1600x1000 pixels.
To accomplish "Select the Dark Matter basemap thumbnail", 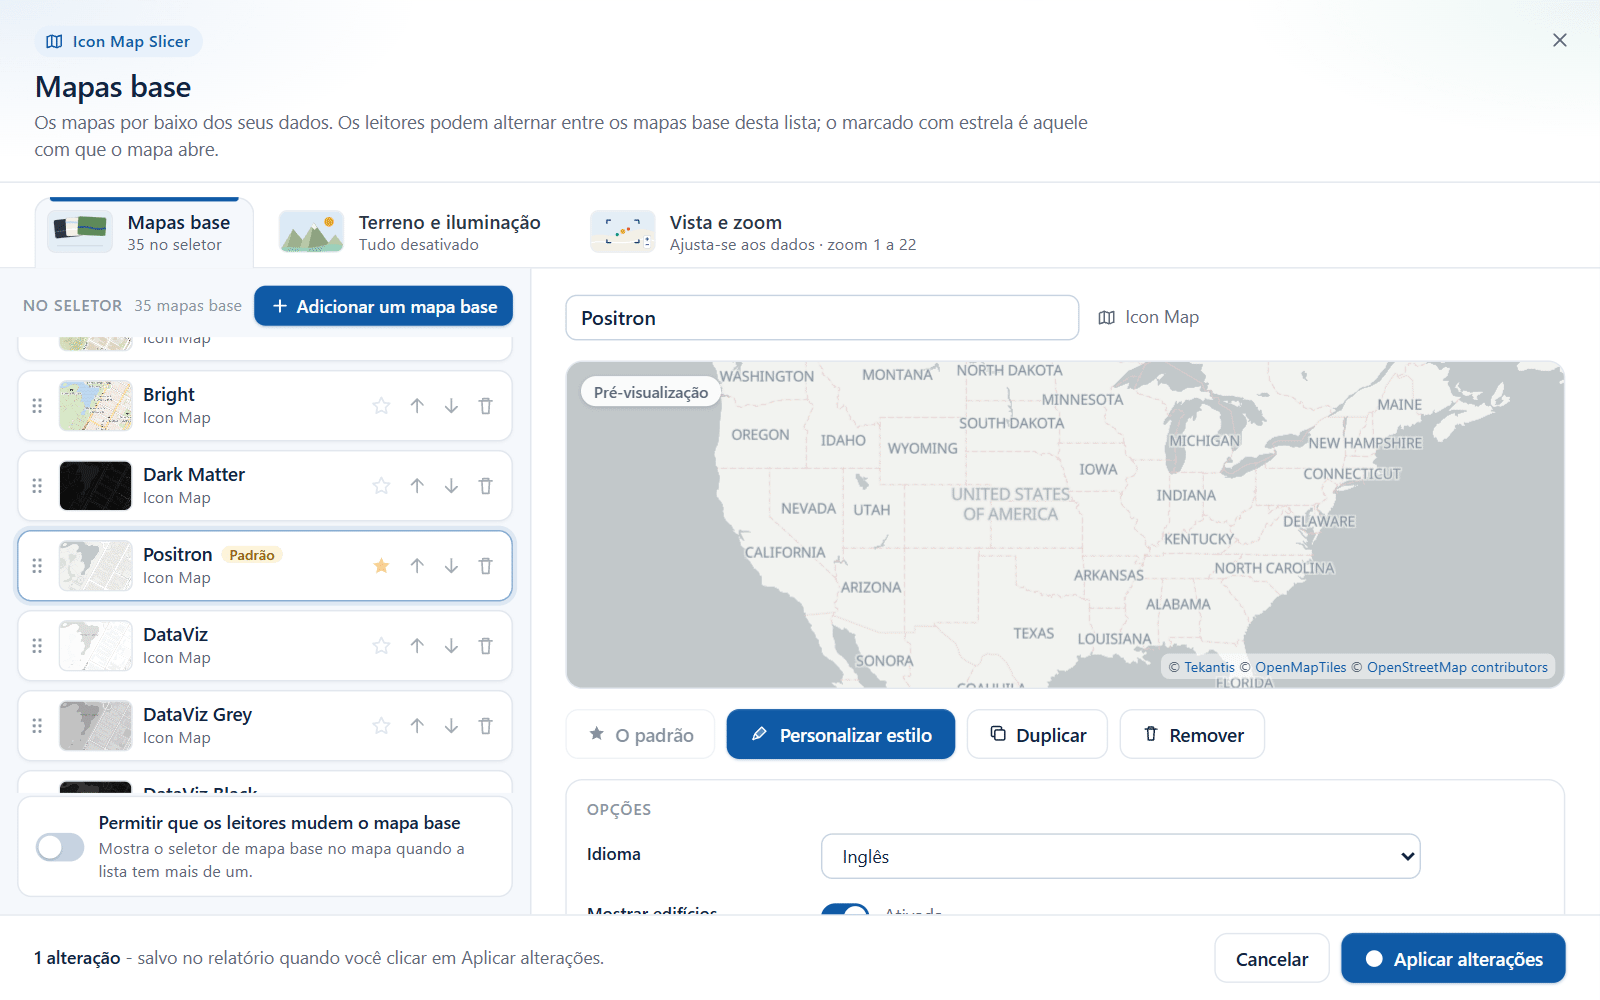I will pos(95,486).
